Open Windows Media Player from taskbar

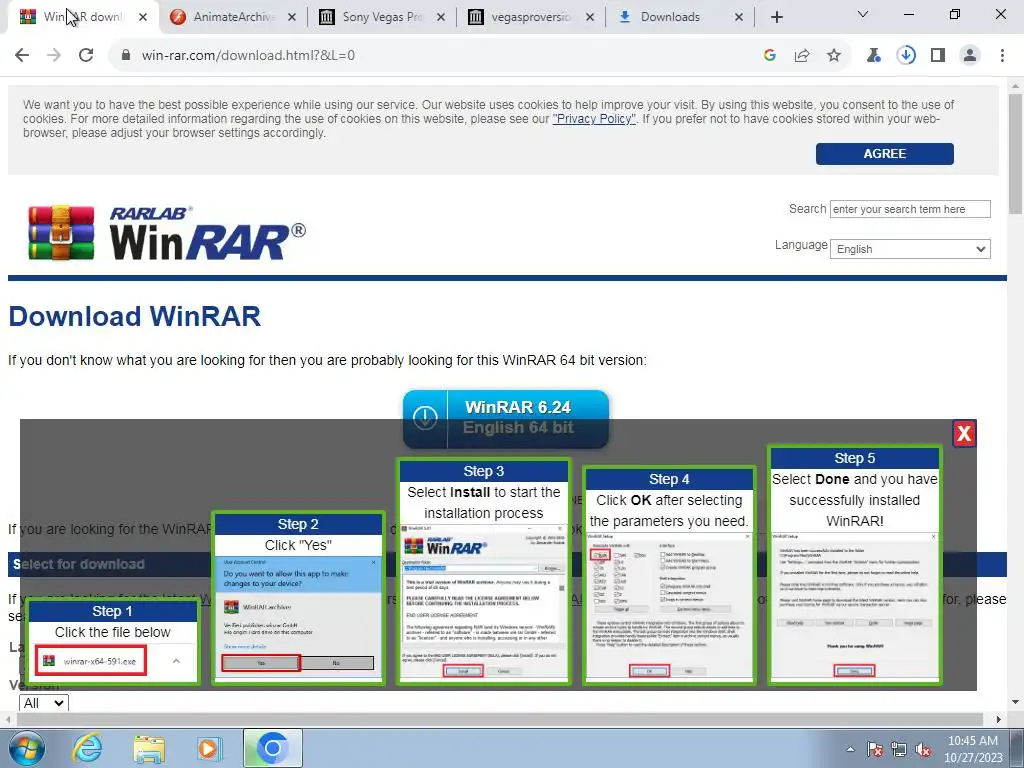210,748
